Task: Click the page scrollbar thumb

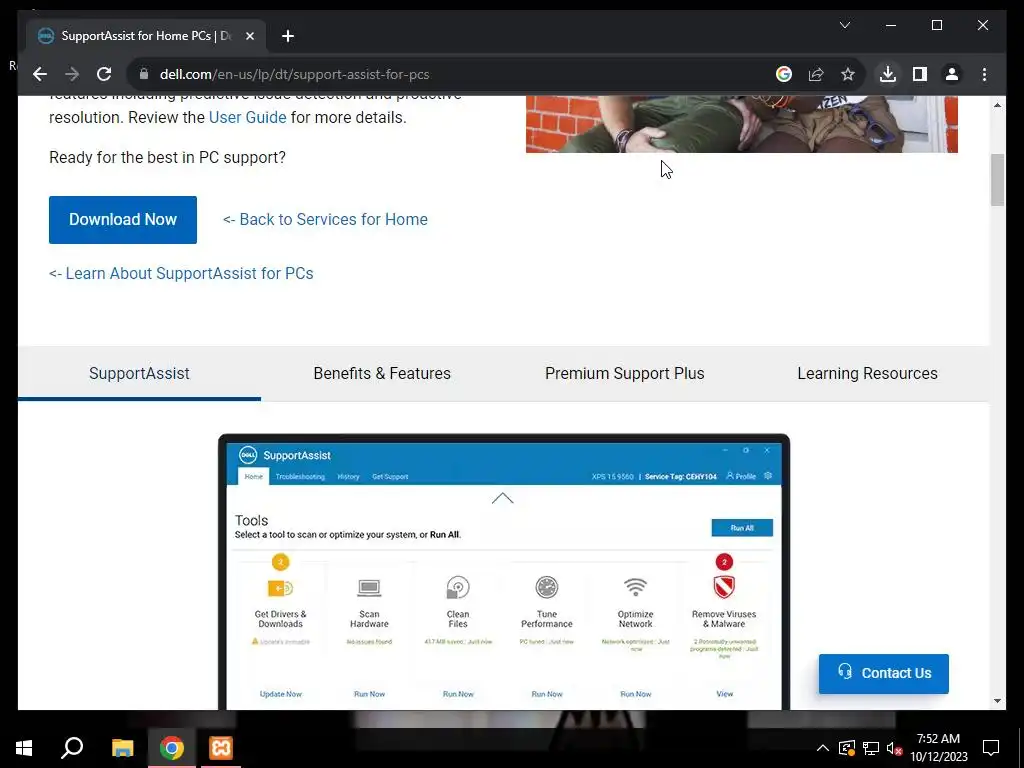Action: click(997, 180)
